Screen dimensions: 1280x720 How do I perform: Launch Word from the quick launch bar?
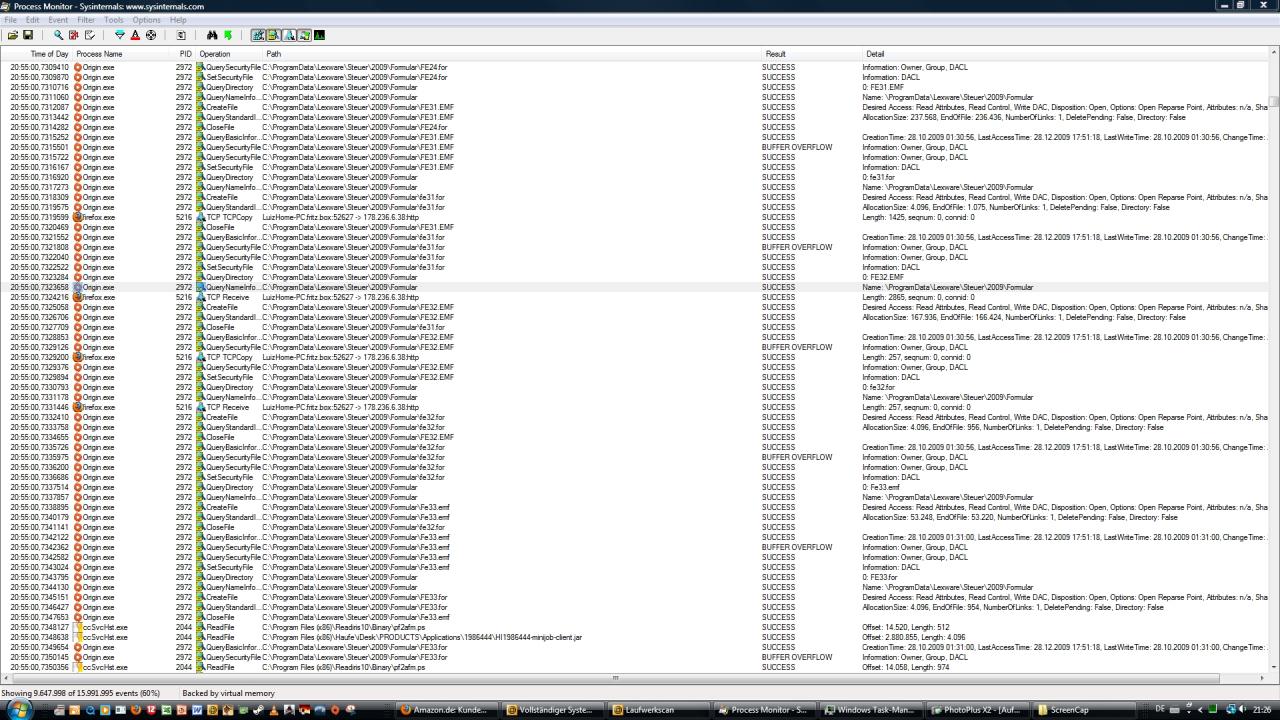197,710
